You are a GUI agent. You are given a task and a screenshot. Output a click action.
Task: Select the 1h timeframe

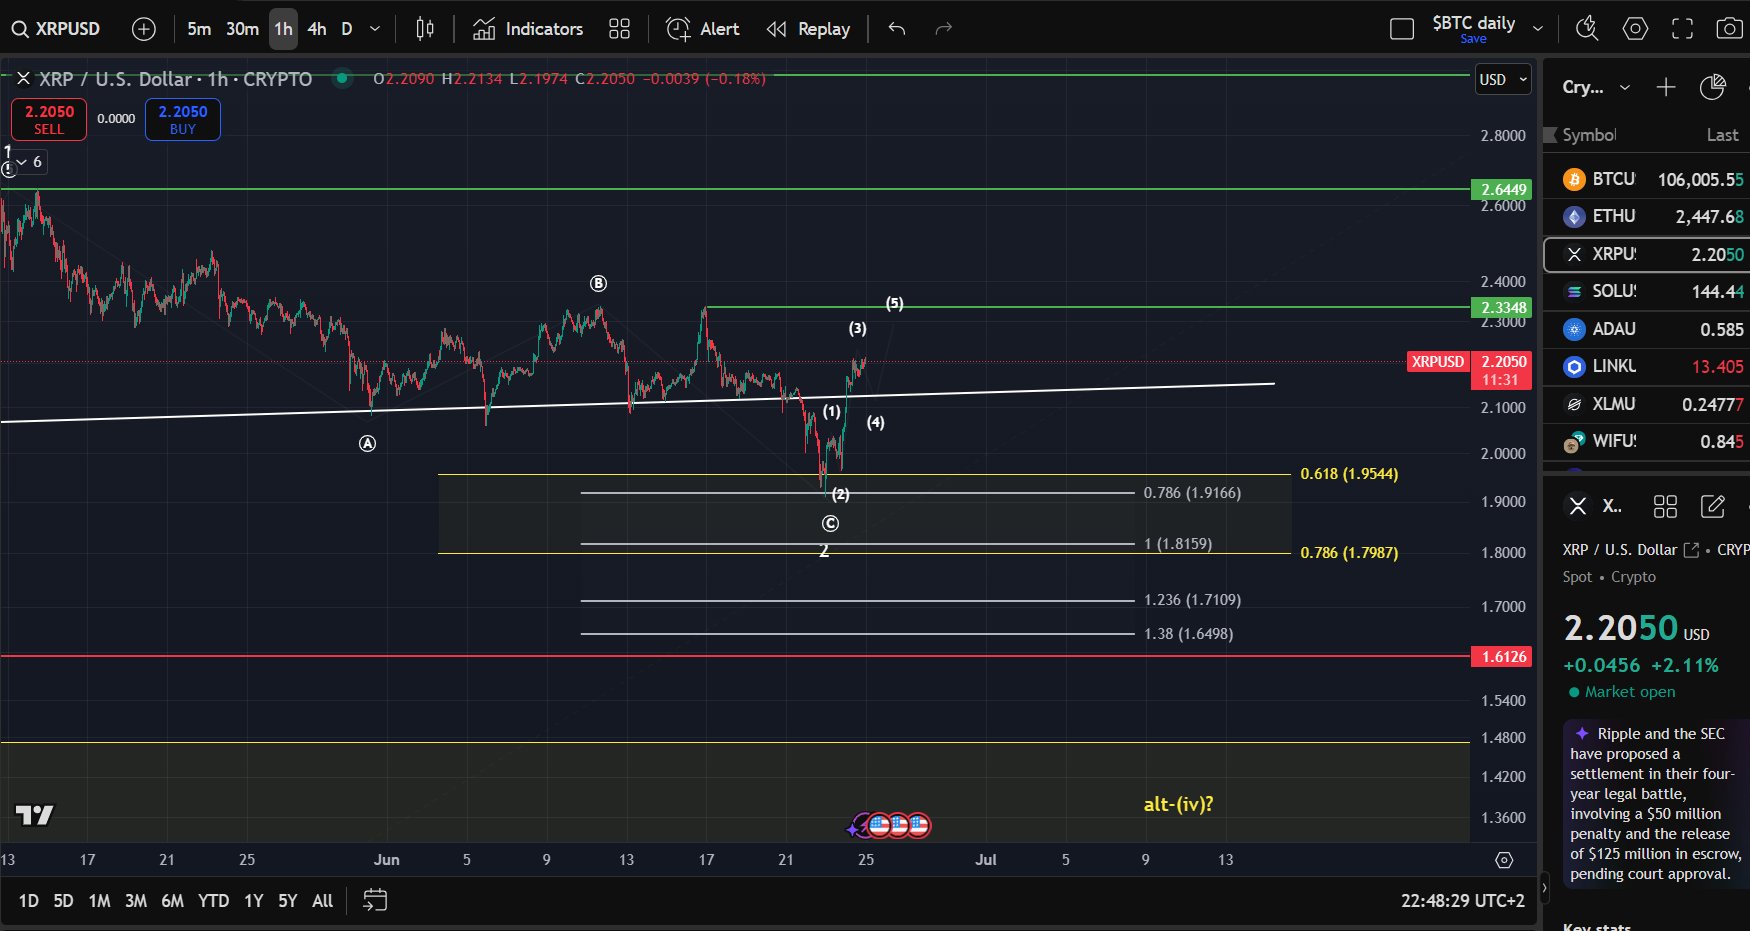[x=284, y=29]
